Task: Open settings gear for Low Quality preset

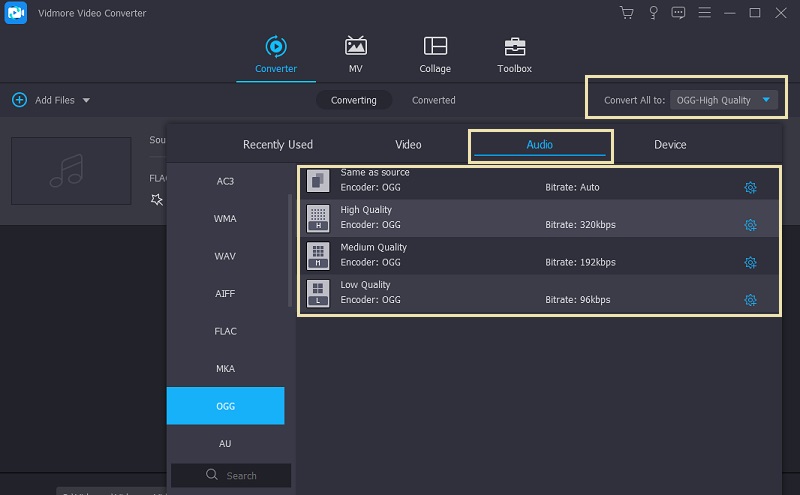Action: point(750,300)
